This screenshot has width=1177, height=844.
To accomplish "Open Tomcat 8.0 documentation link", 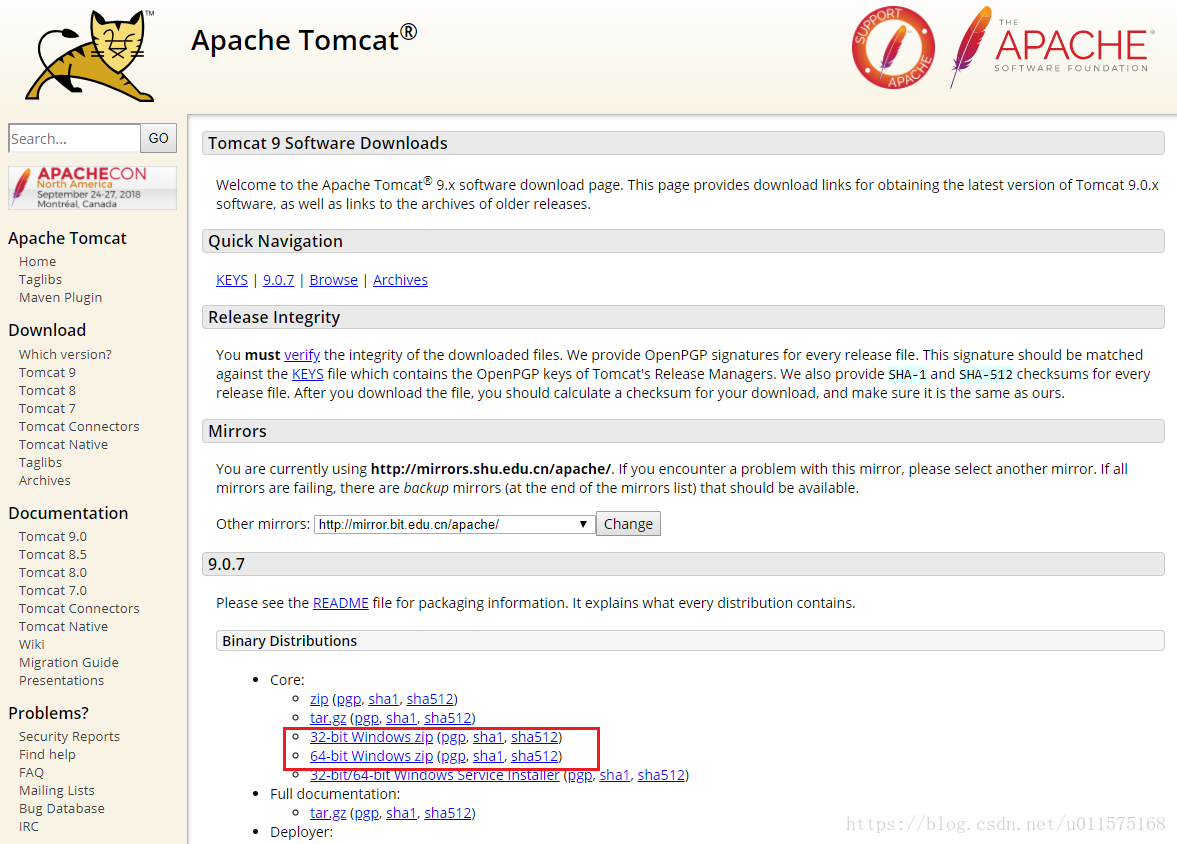I will point(53,572).
